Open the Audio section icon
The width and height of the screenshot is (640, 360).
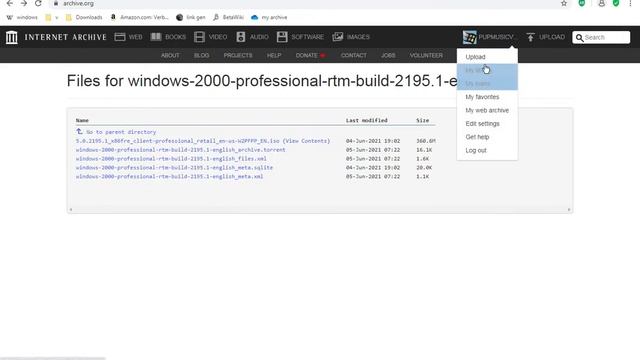tap(241, 37)
